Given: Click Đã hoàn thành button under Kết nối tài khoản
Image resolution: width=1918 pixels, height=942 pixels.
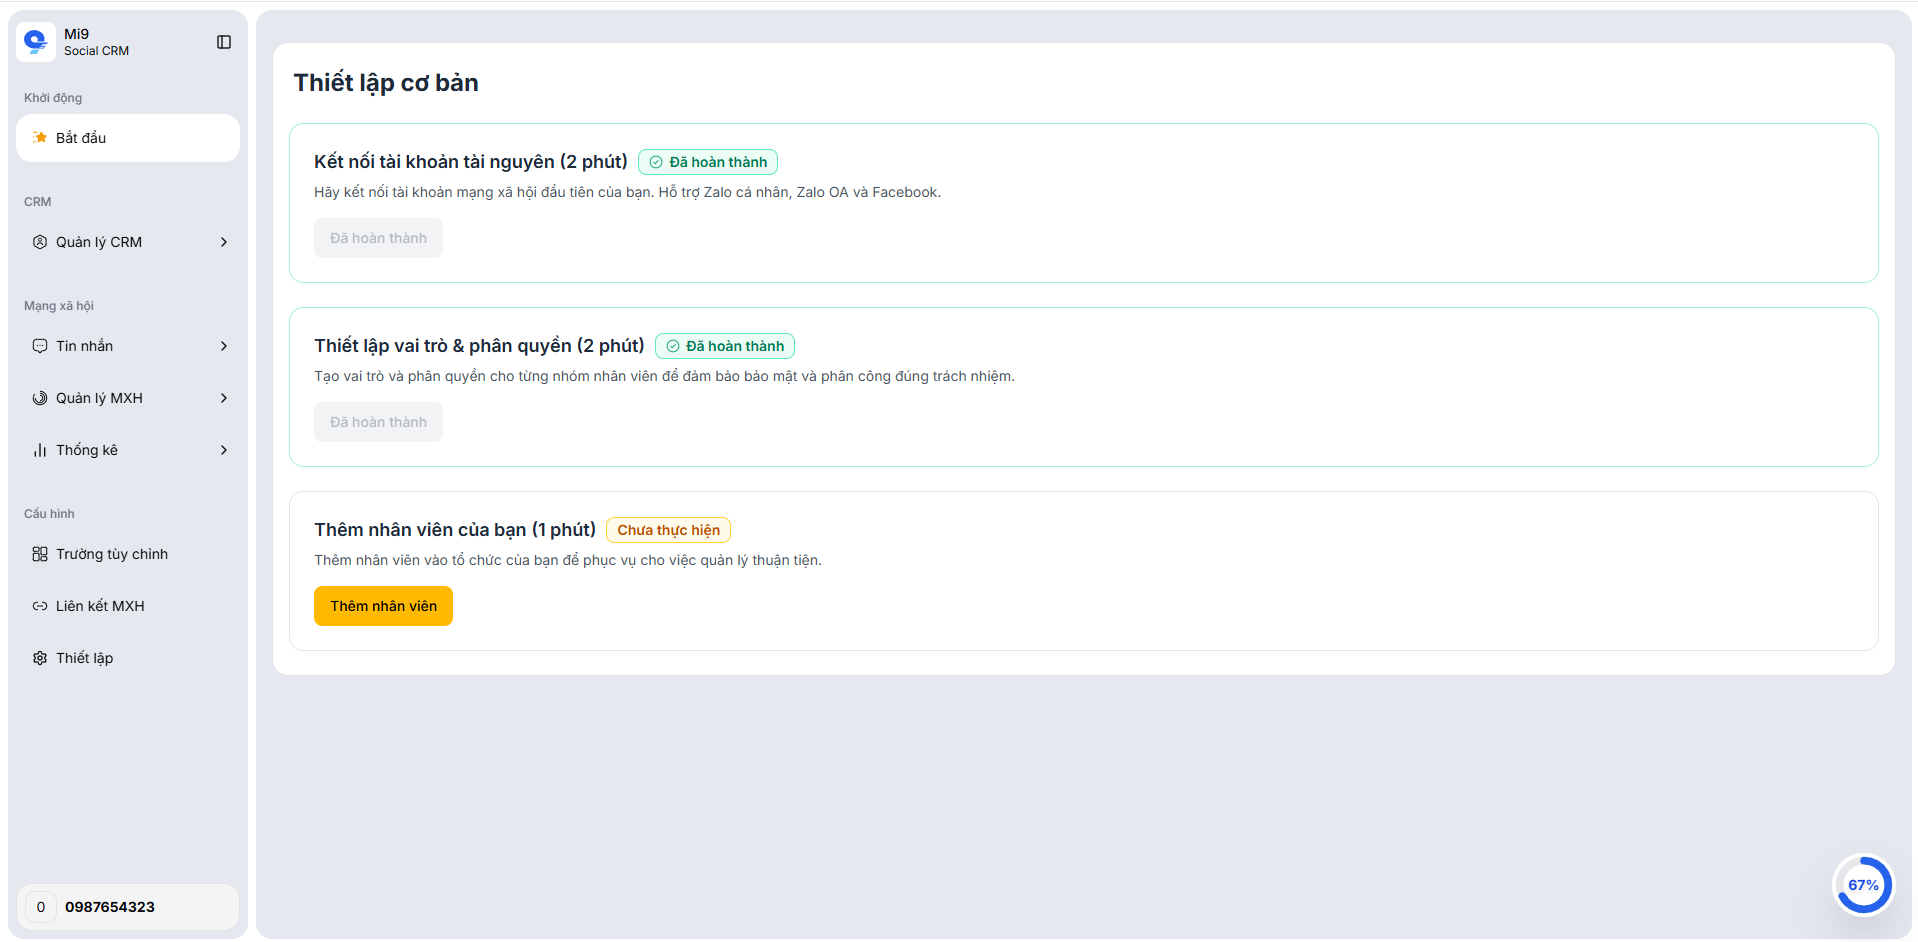Looking at the screenshot, I should (378, 238).
